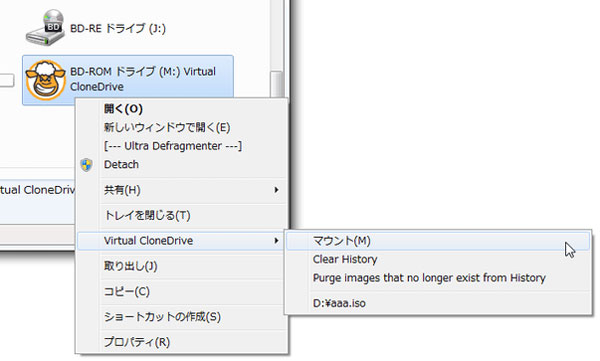Click the UAC shield icon beside Detach
The image size is (600, 361).
pyautogui.click(x=87, y=165)
